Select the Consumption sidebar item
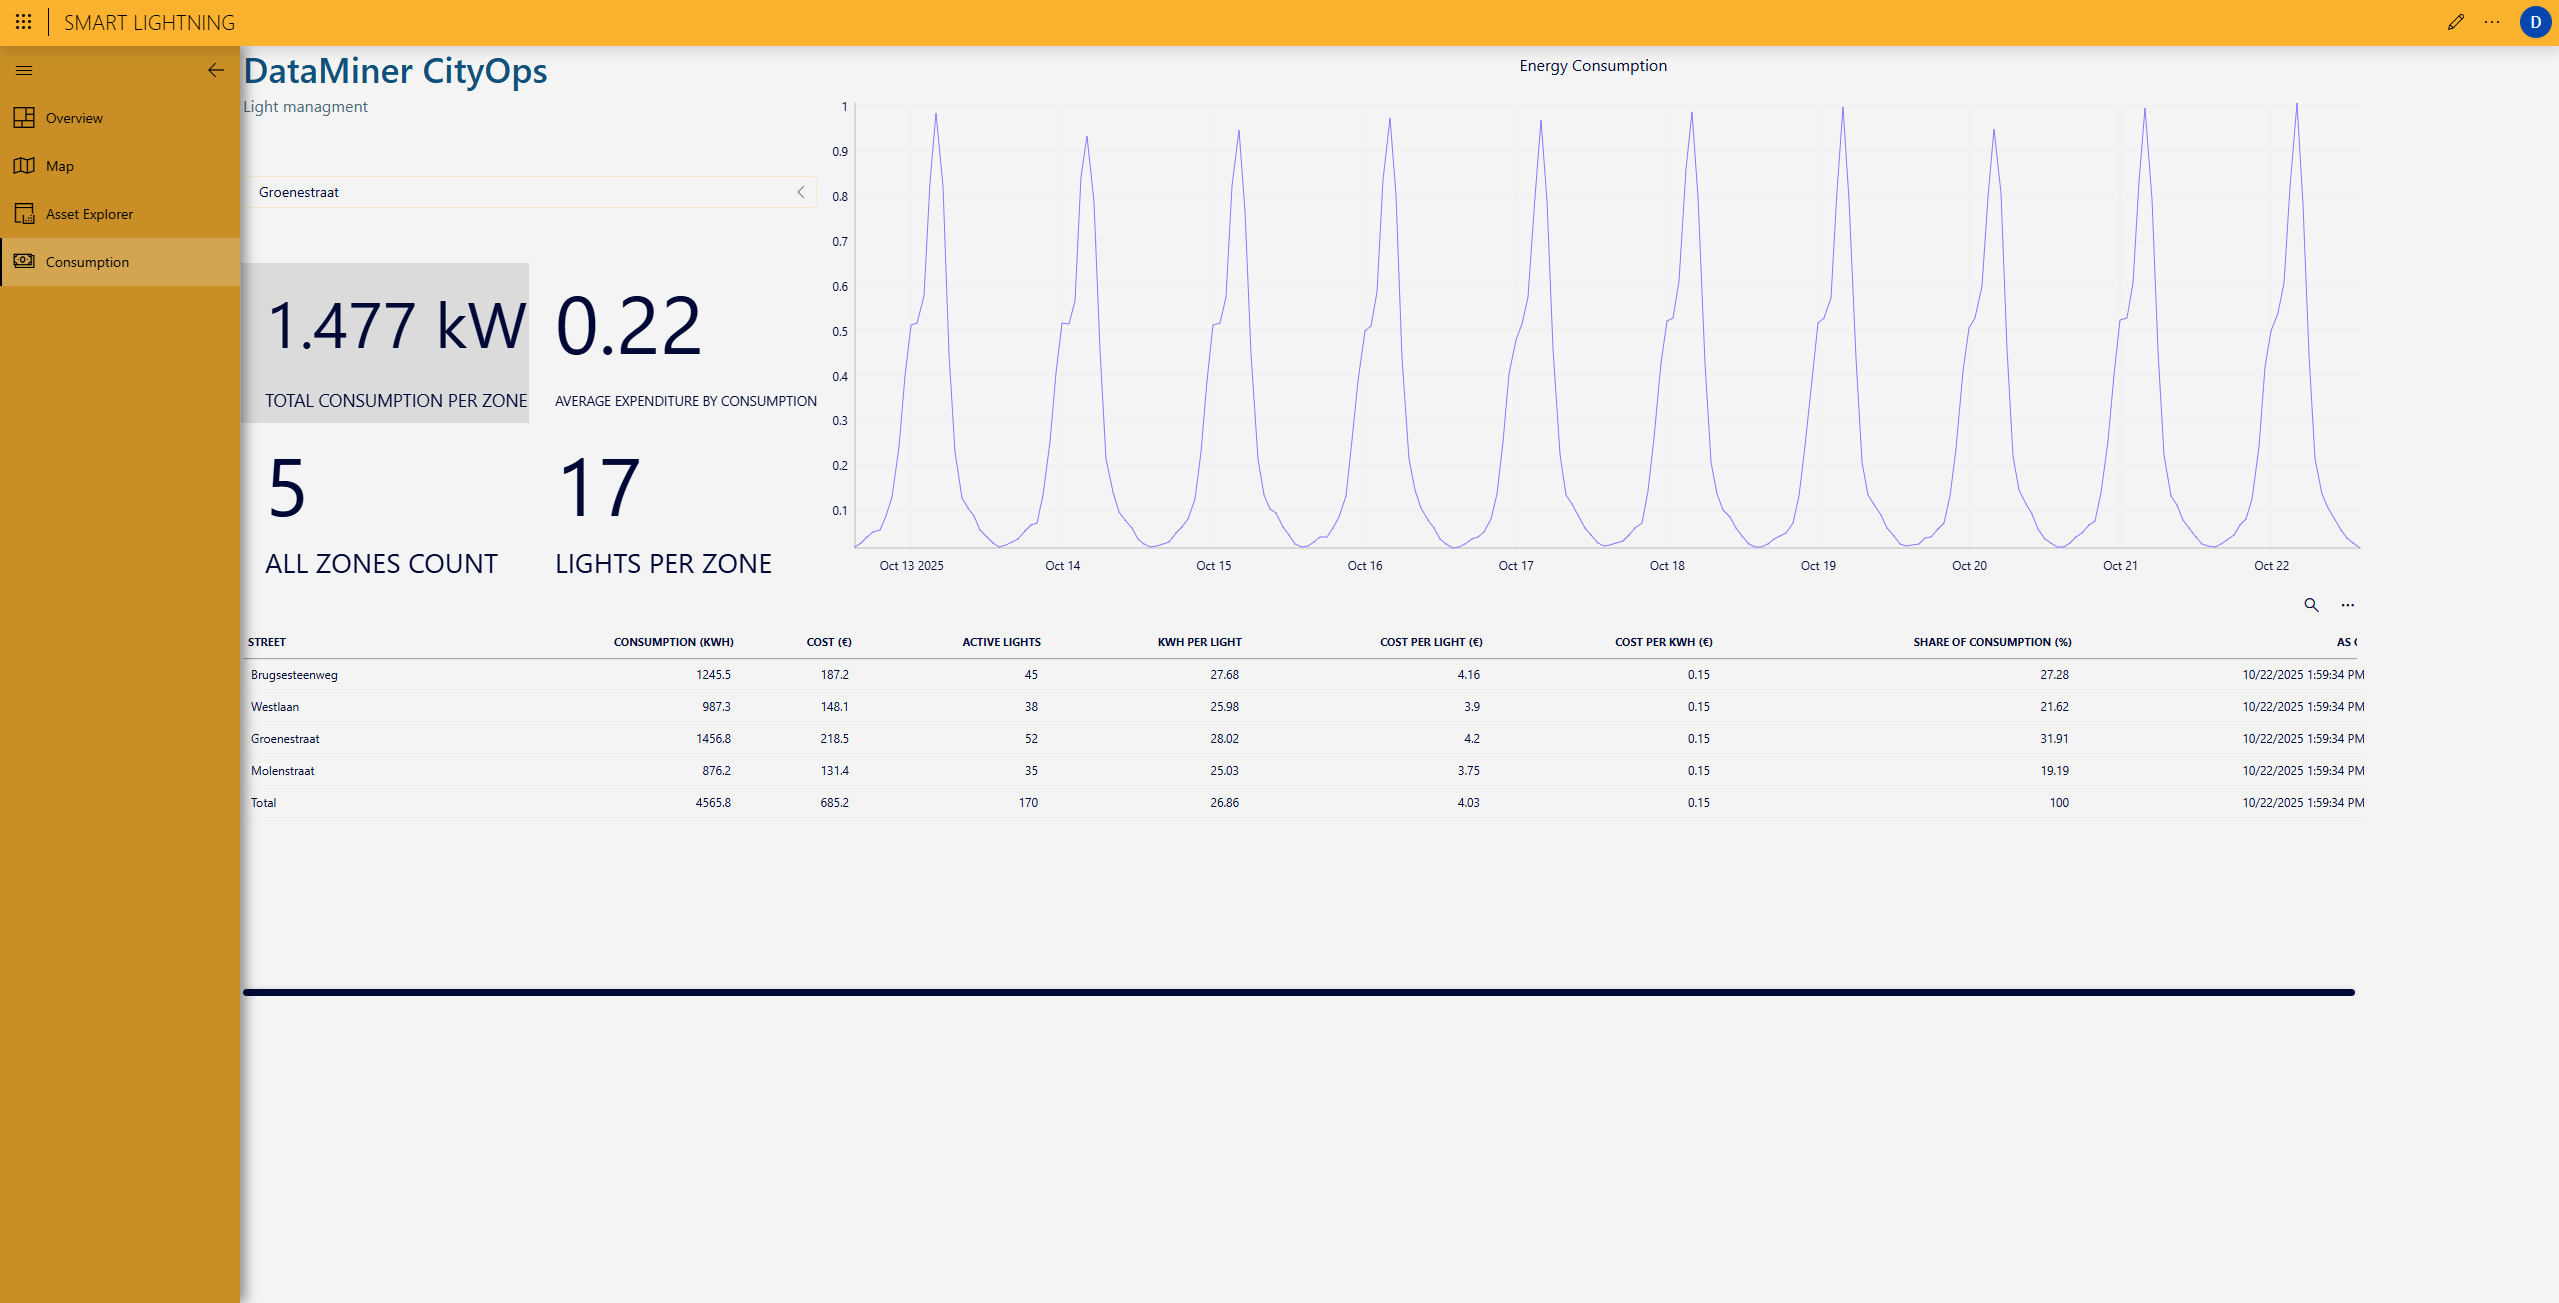The height and width of the screenshot is (1303, 2559). click(87, 262)
